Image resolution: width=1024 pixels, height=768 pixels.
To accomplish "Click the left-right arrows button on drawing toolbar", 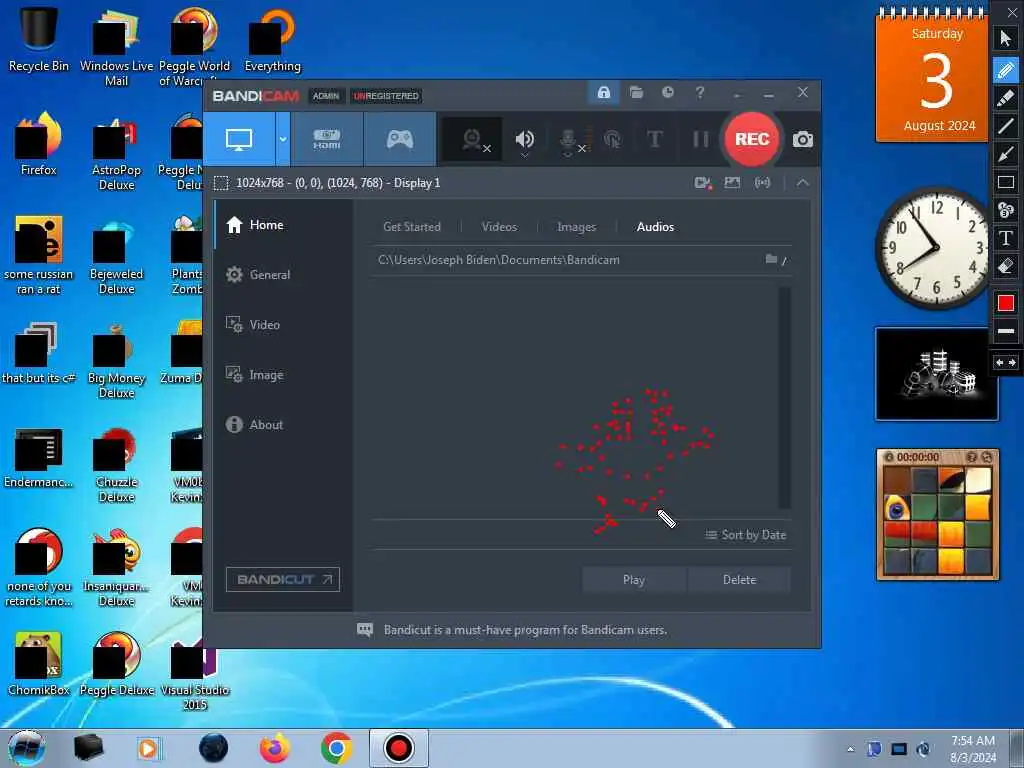I will [1006, 362].
